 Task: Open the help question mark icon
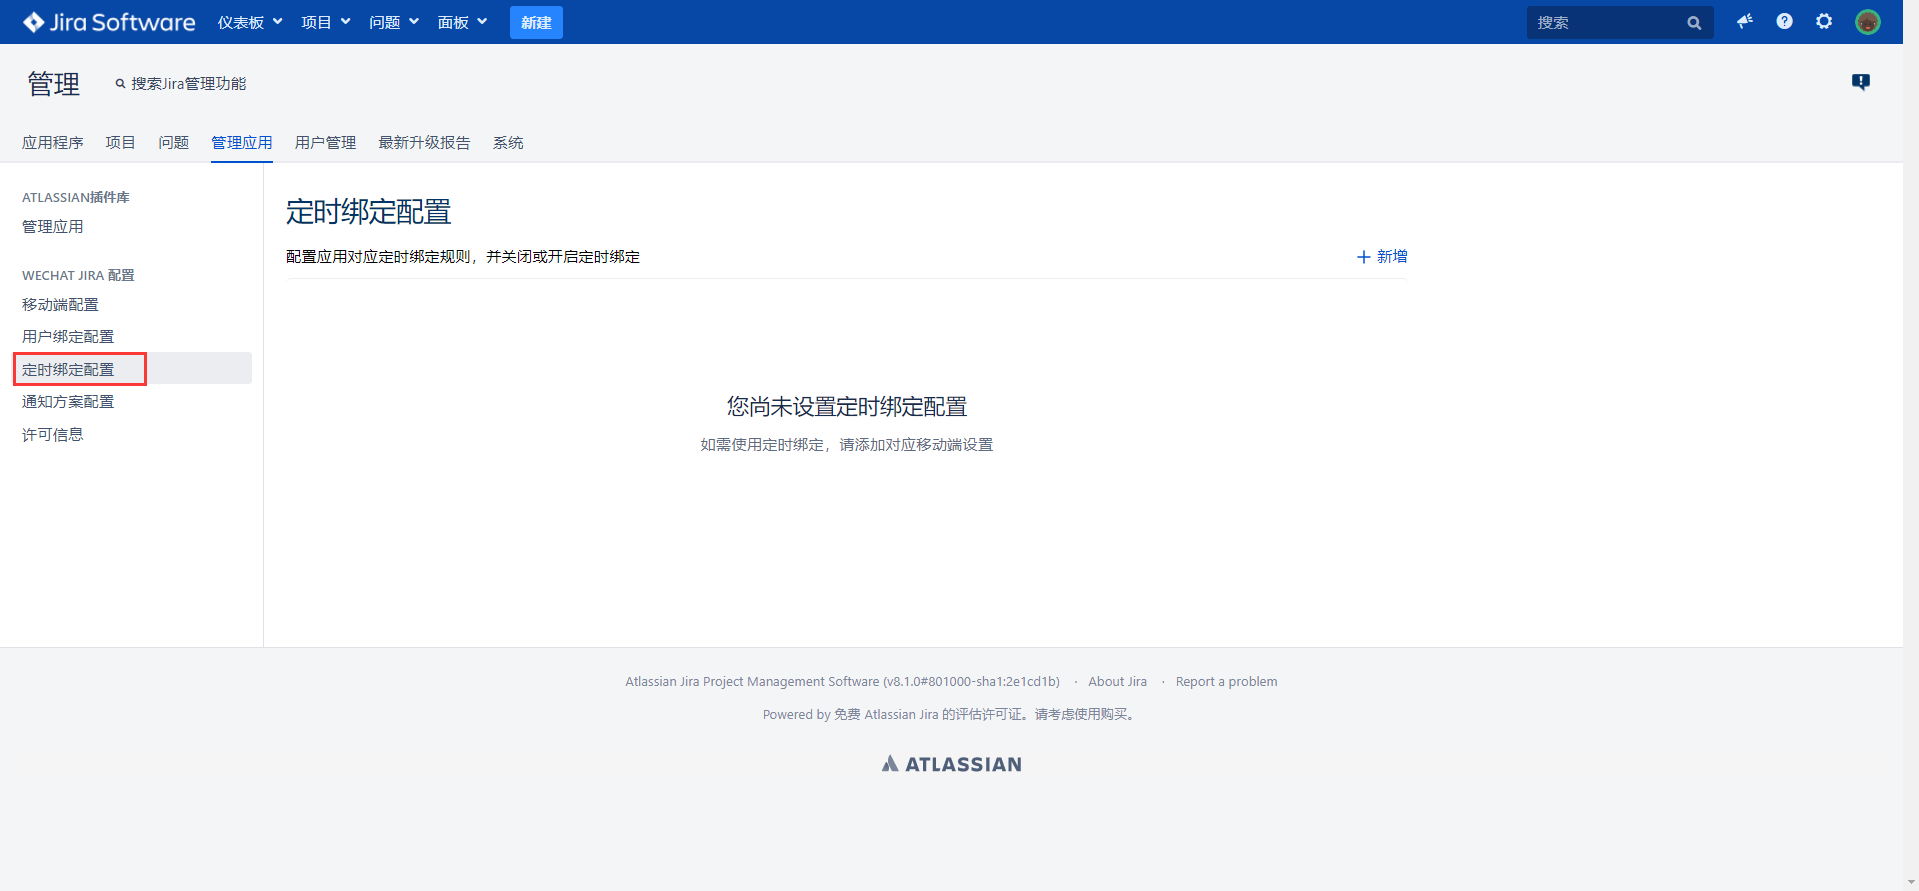click(1784, 22)
